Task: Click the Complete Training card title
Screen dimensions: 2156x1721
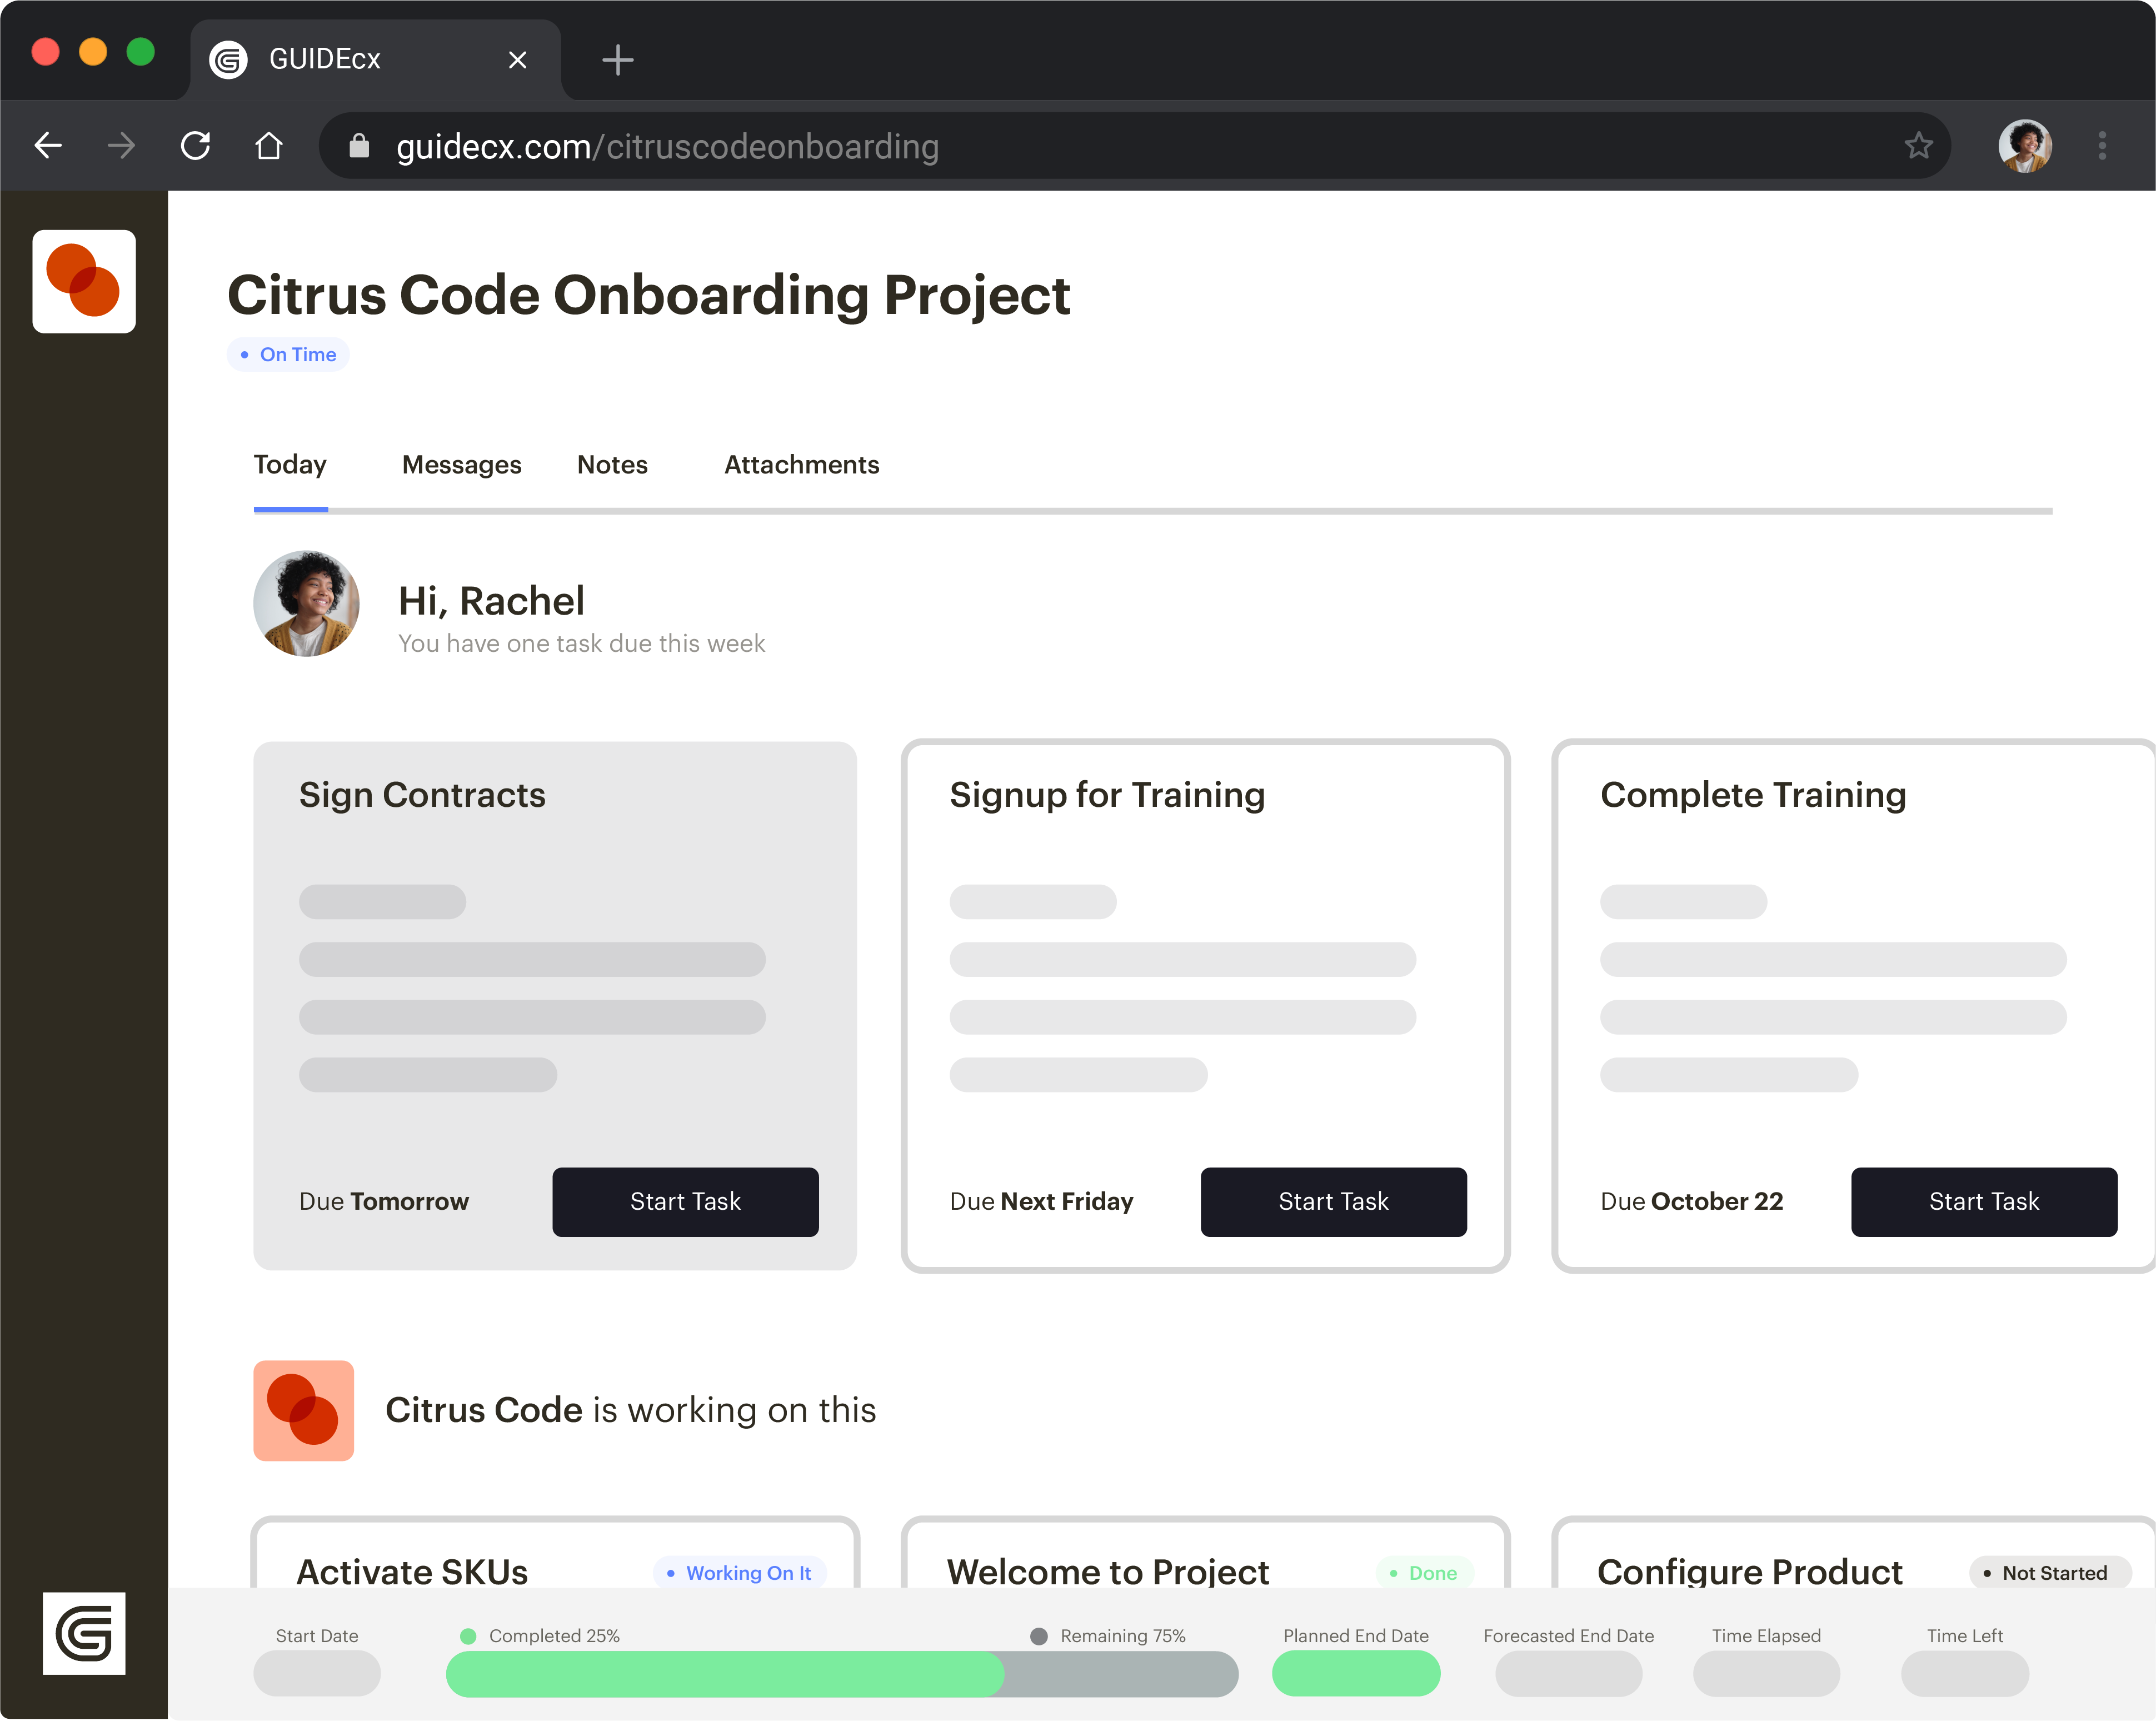Action: (x=1753, y=795)
